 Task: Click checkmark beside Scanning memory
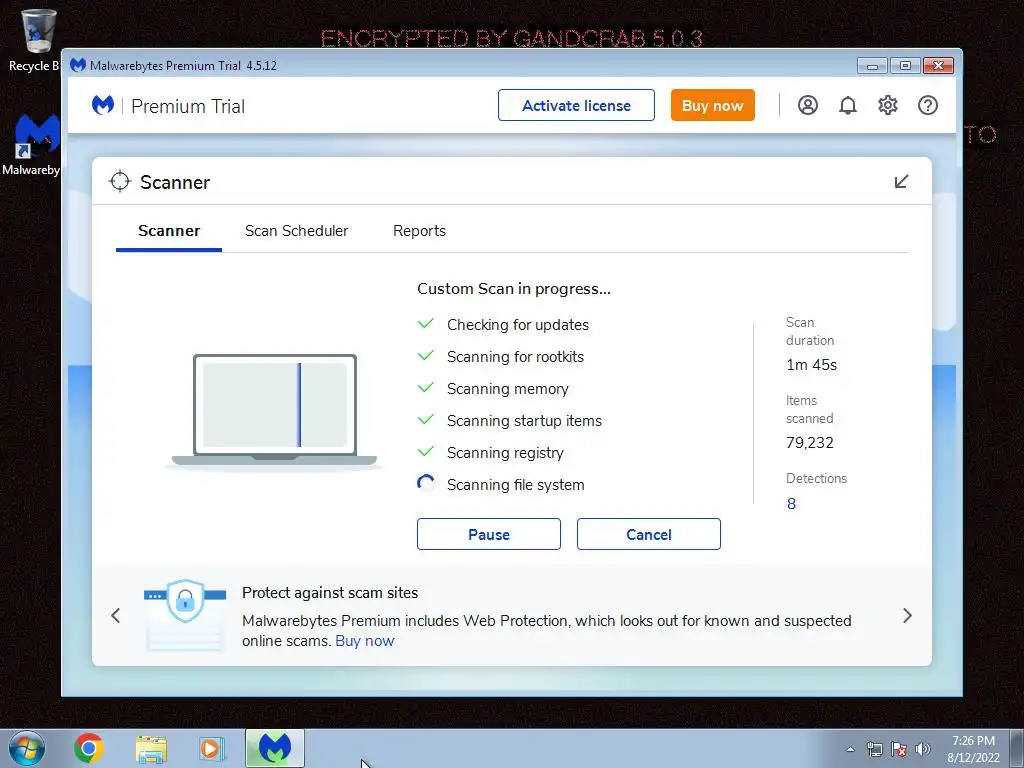coord(426,388)
